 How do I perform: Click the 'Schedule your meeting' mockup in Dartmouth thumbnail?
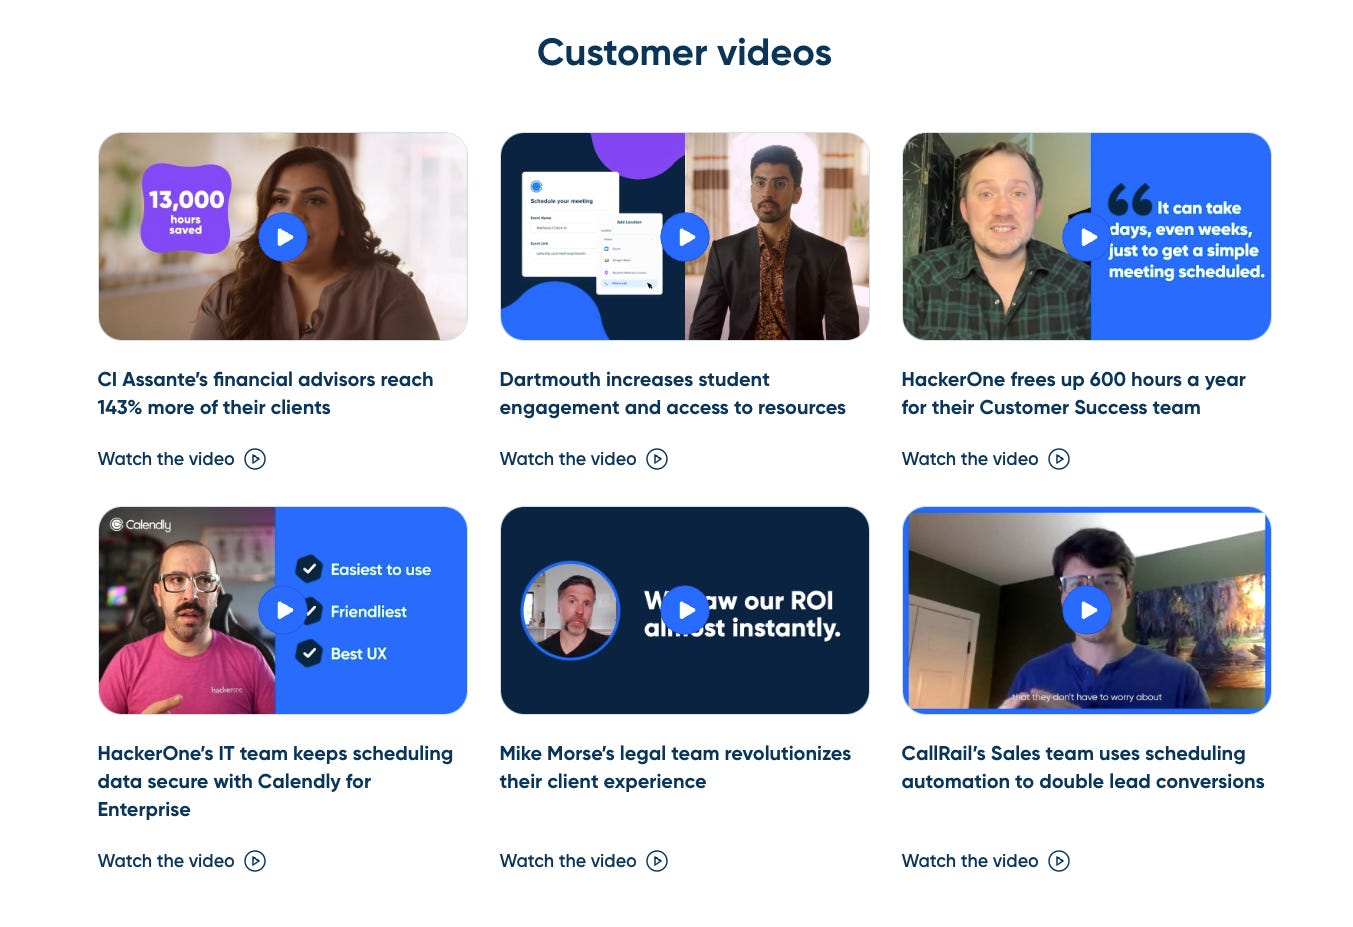[571, 224]
